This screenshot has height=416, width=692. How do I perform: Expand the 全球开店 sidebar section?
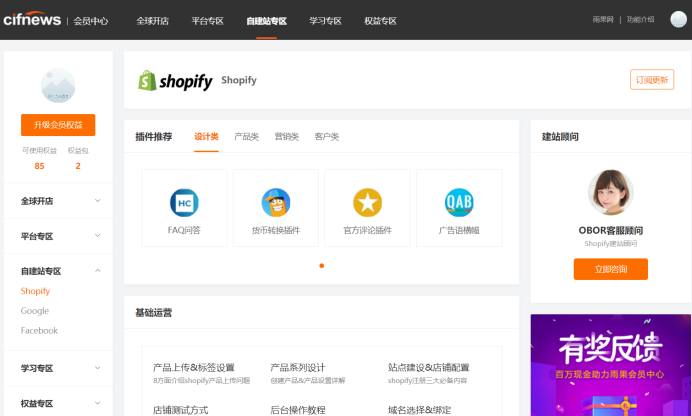tap(58, 201)
